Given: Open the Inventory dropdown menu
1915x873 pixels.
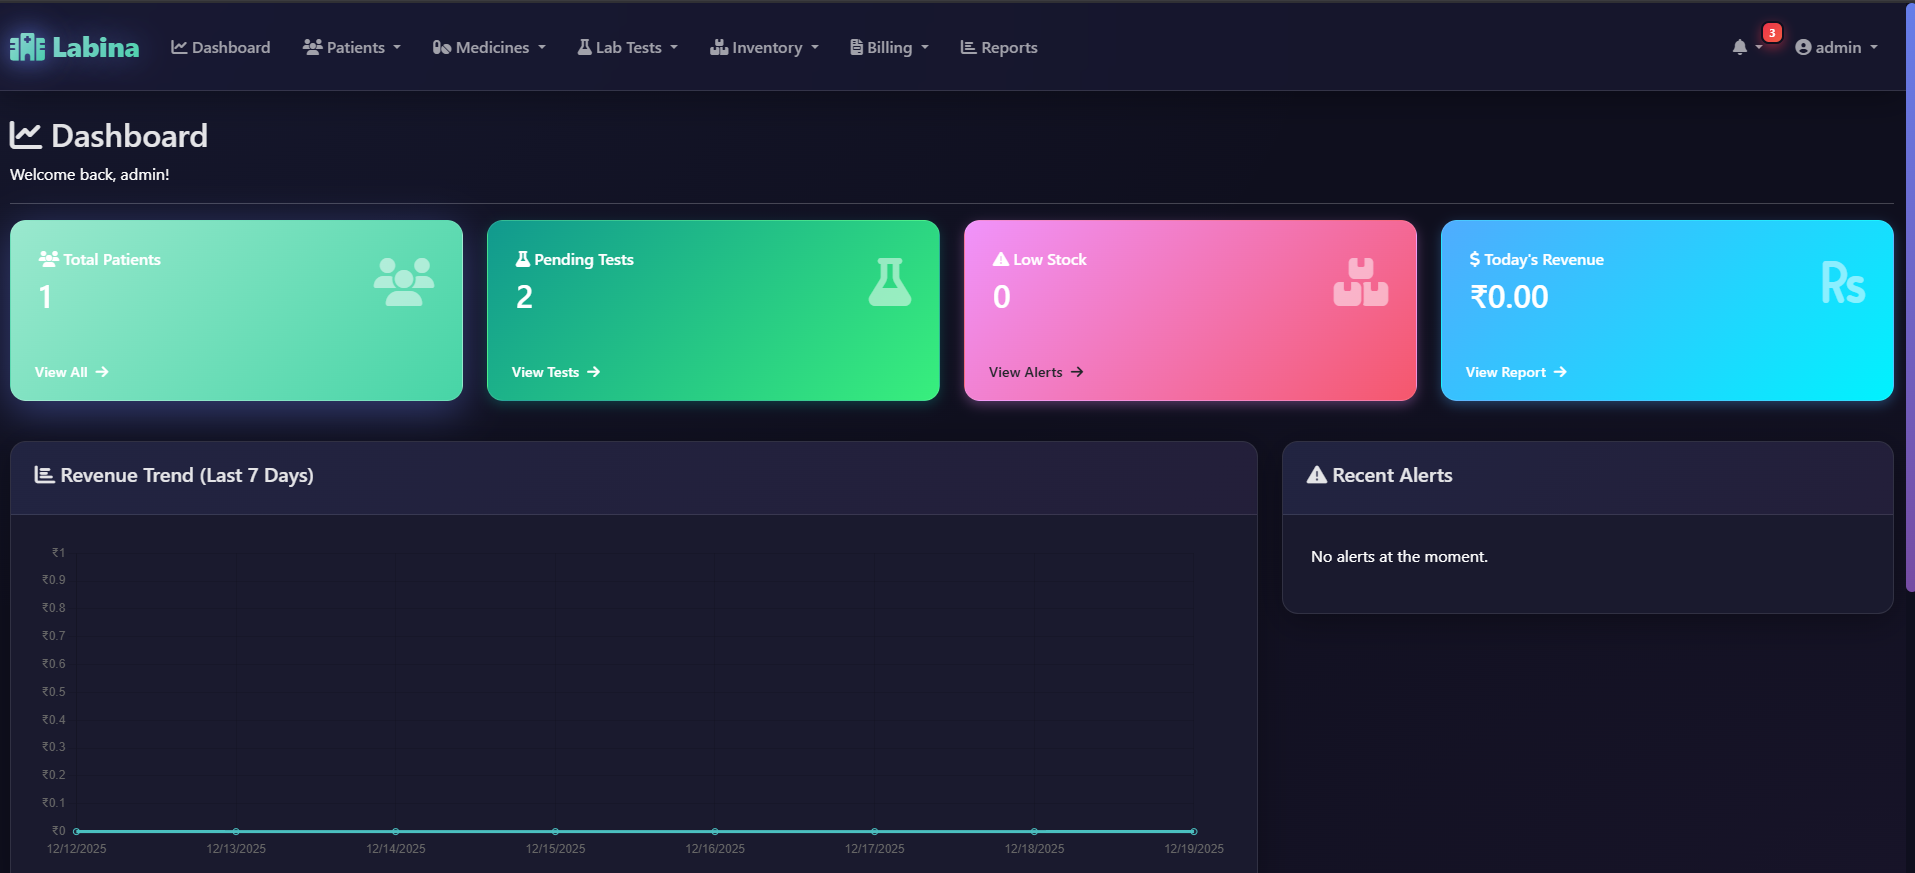Looking at the screenshot, I should pyautogui.click(x=764, y=47).
